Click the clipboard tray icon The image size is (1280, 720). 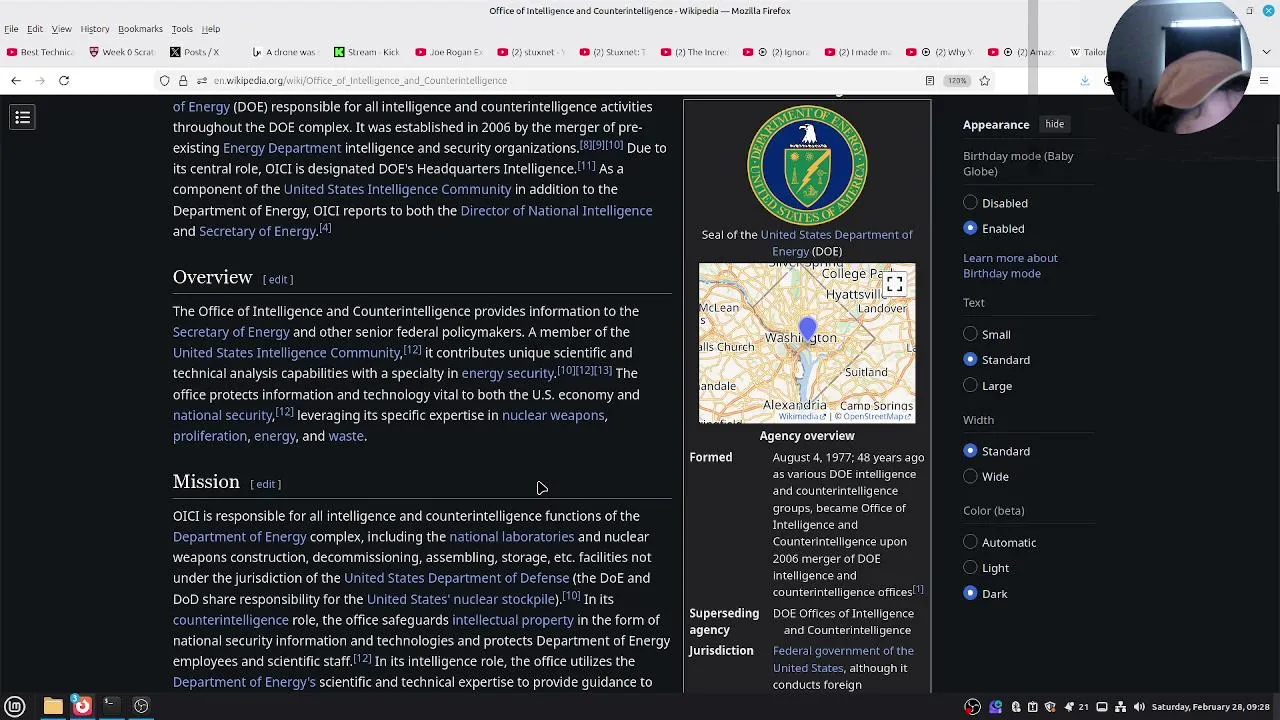1033,707
